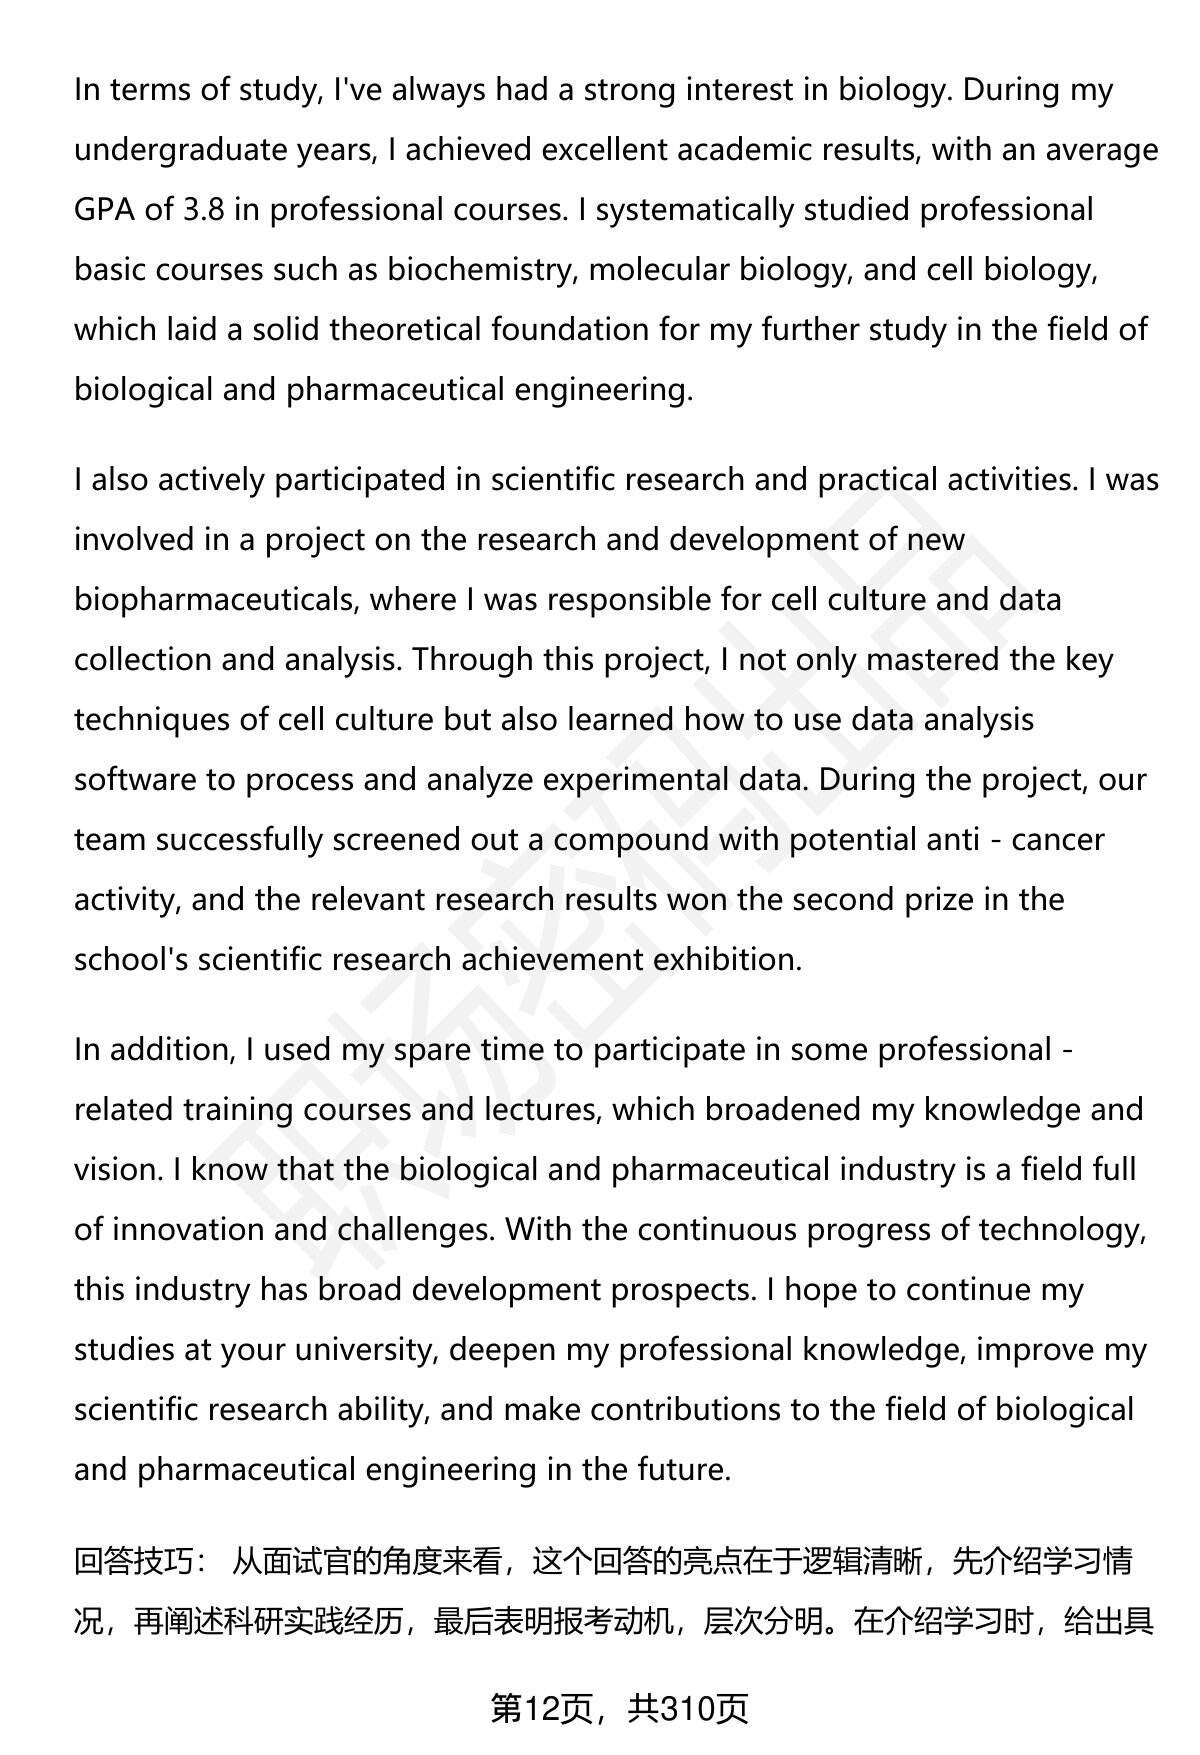Click the paragraph beginning "In terms of study"
Viewport: 1200px width, 1755px height.
(x=616, y=239)
